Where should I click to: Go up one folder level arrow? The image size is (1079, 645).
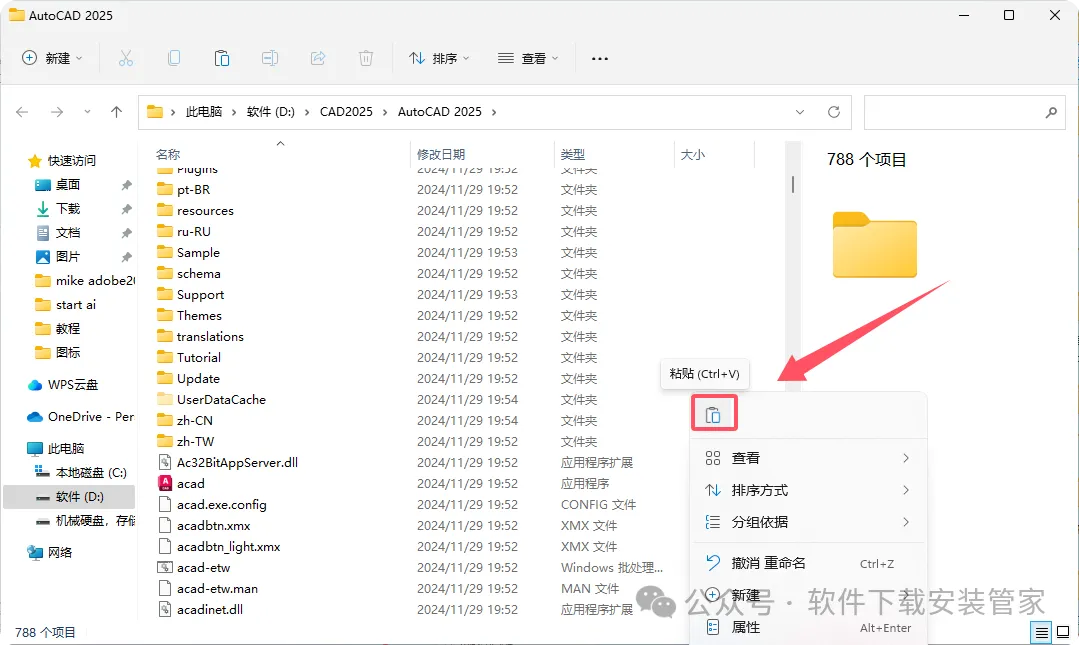coord(116,112)
